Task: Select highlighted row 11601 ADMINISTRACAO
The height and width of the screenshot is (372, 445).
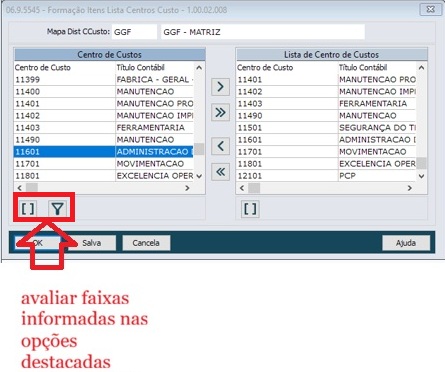Action: pos(104,152)
